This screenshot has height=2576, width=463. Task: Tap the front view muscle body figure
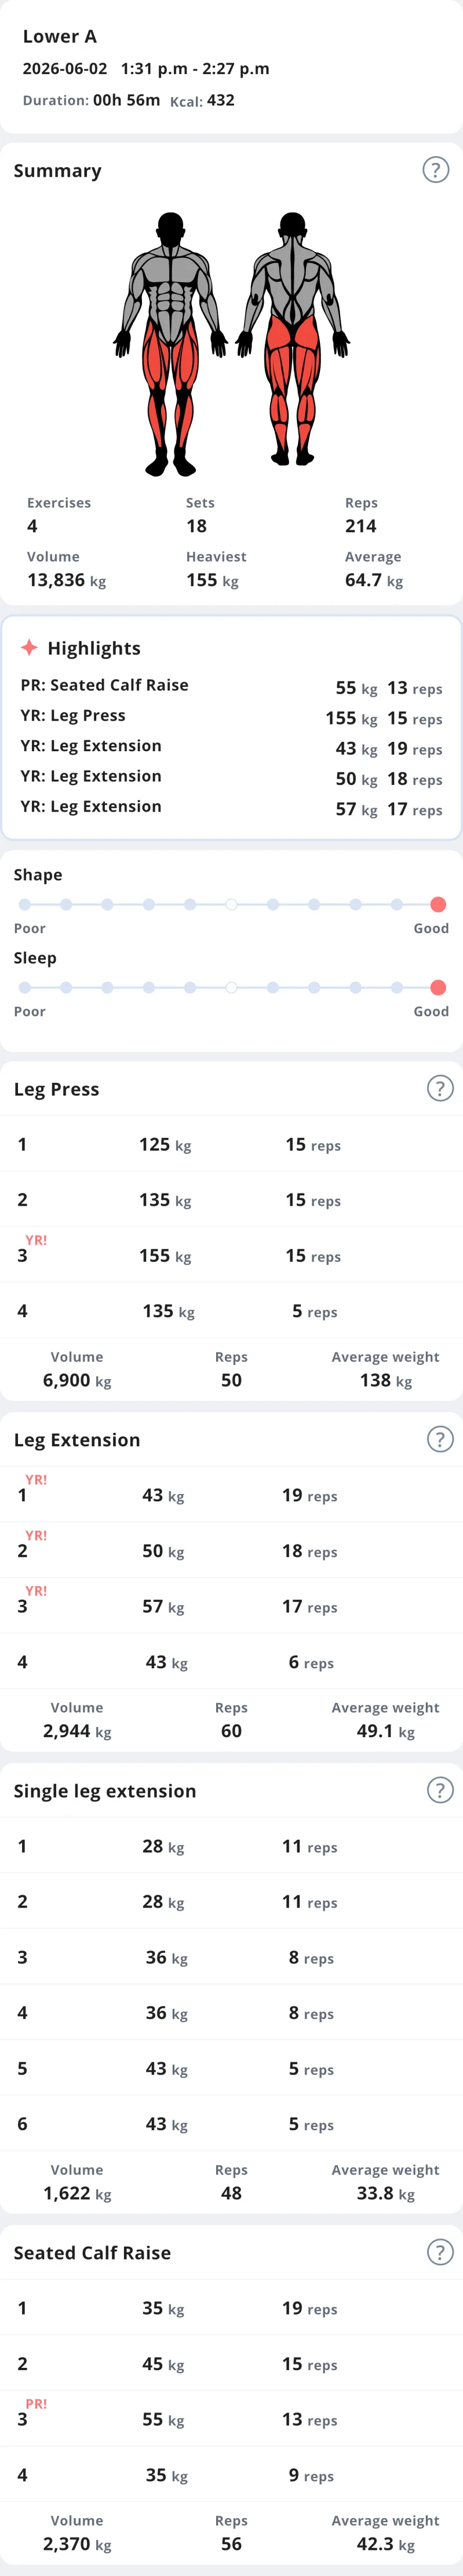pos(171,343)
